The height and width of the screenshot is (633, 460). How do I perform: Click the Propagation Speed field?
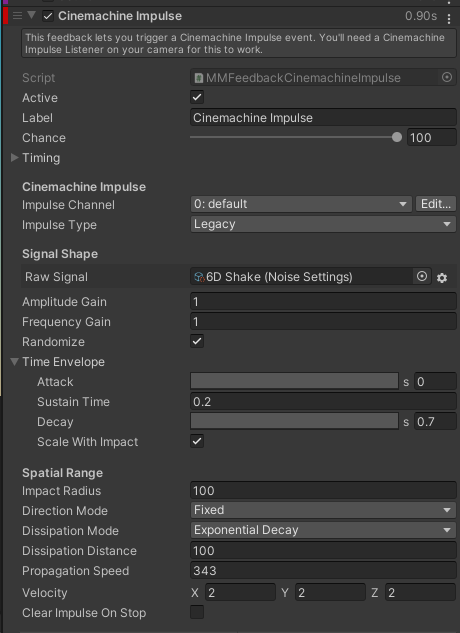pos(323,570)
